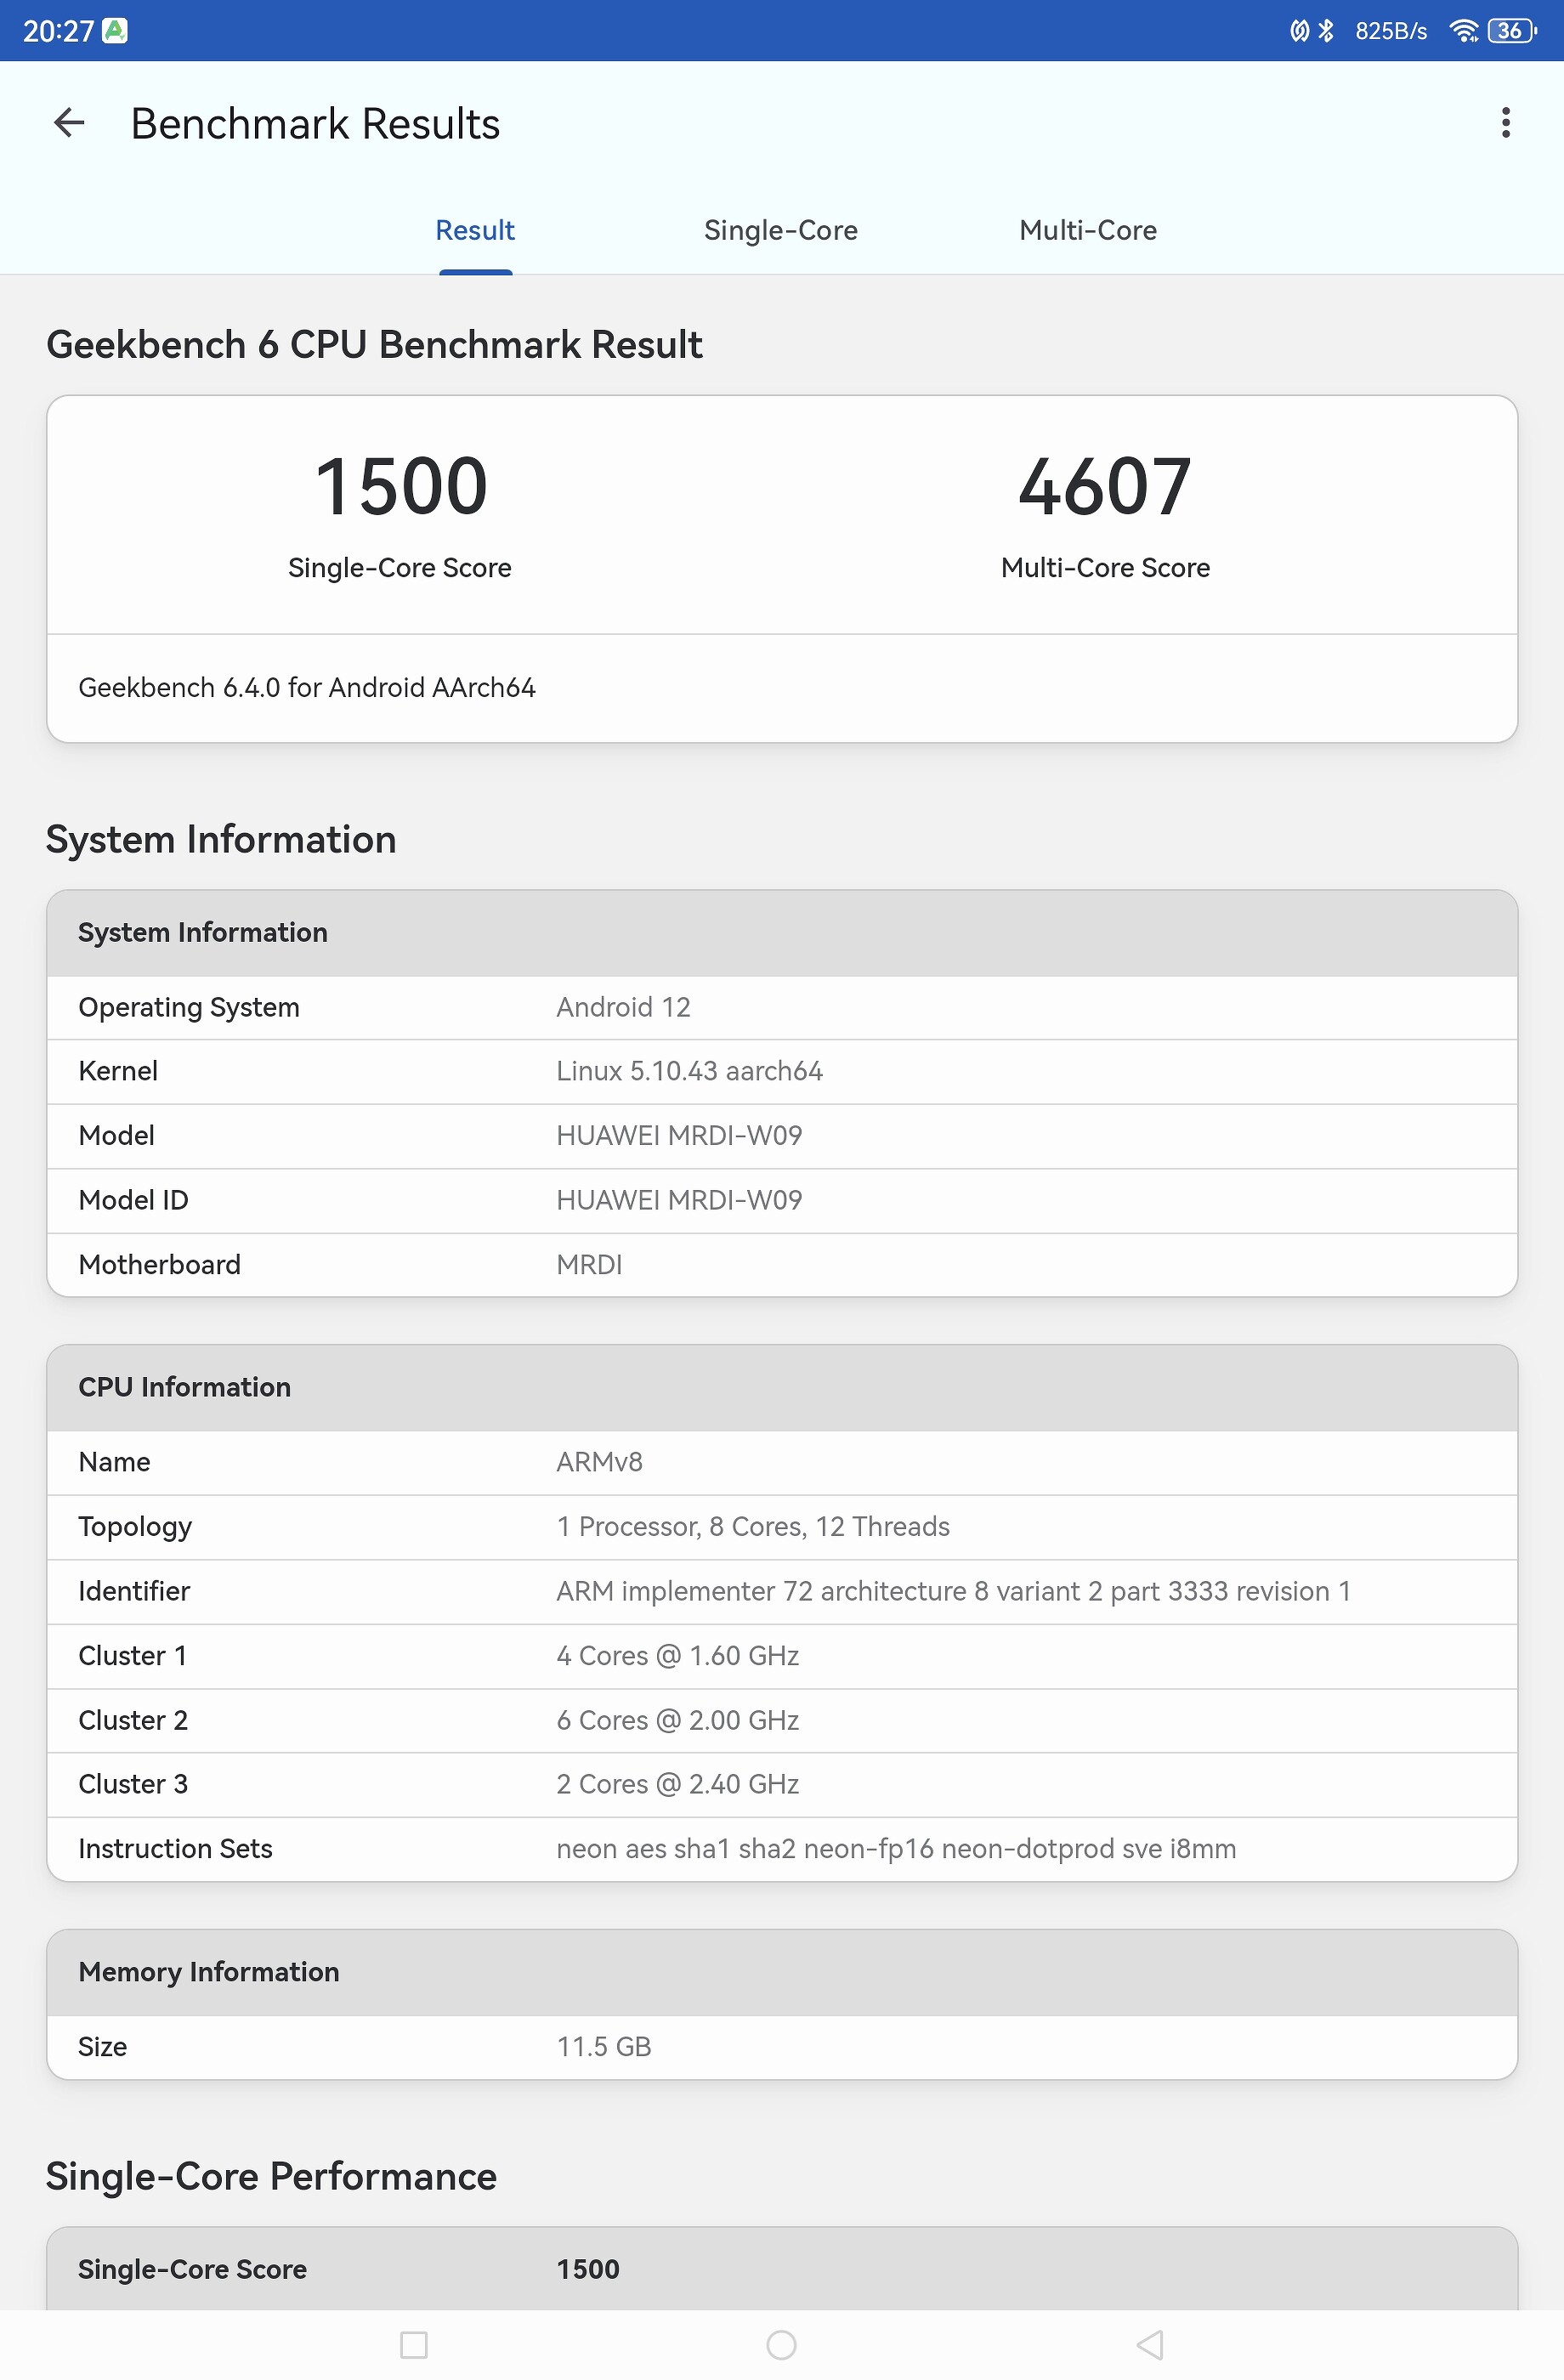Tap the Model ID row
Viewport: 1564px width, 2380px height.
[x=782, y=1200]
